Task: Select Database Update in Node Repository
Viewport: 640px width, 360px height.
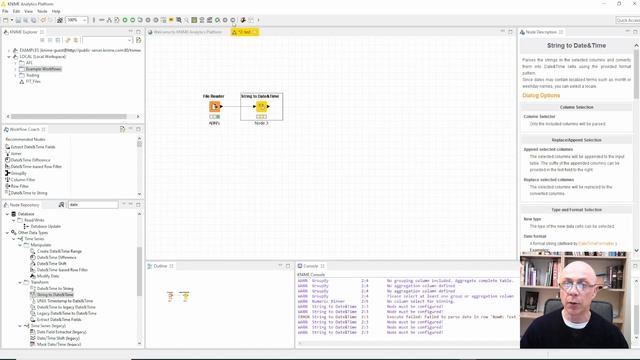Action: (45, 226)
